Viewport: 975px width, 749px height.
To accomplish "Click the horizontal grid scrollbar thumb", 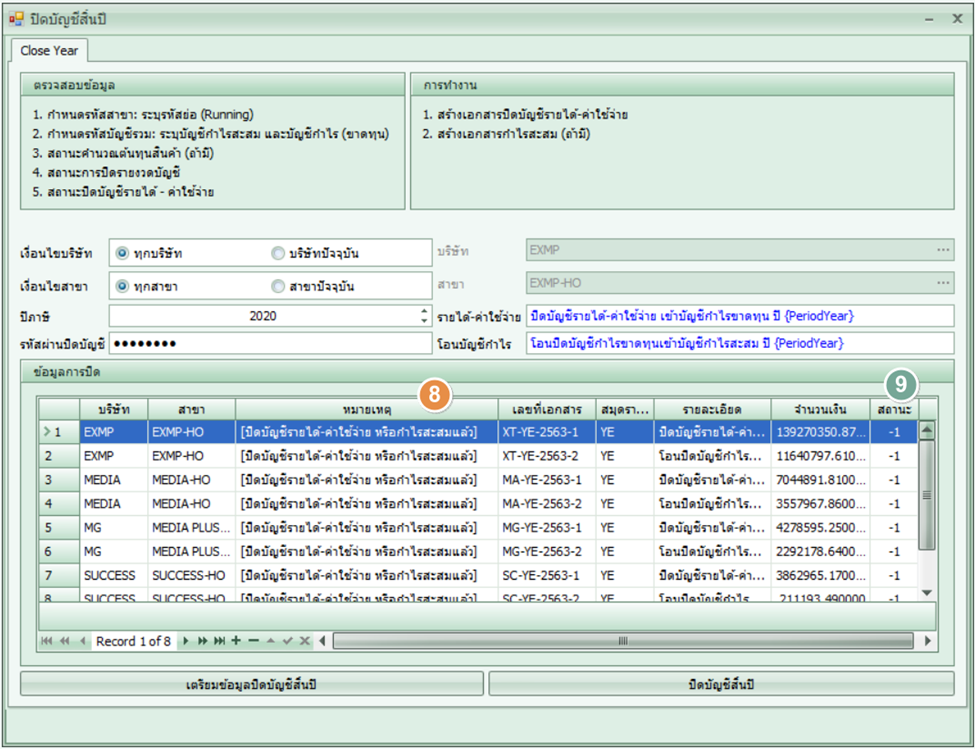I will coord(622,641).
